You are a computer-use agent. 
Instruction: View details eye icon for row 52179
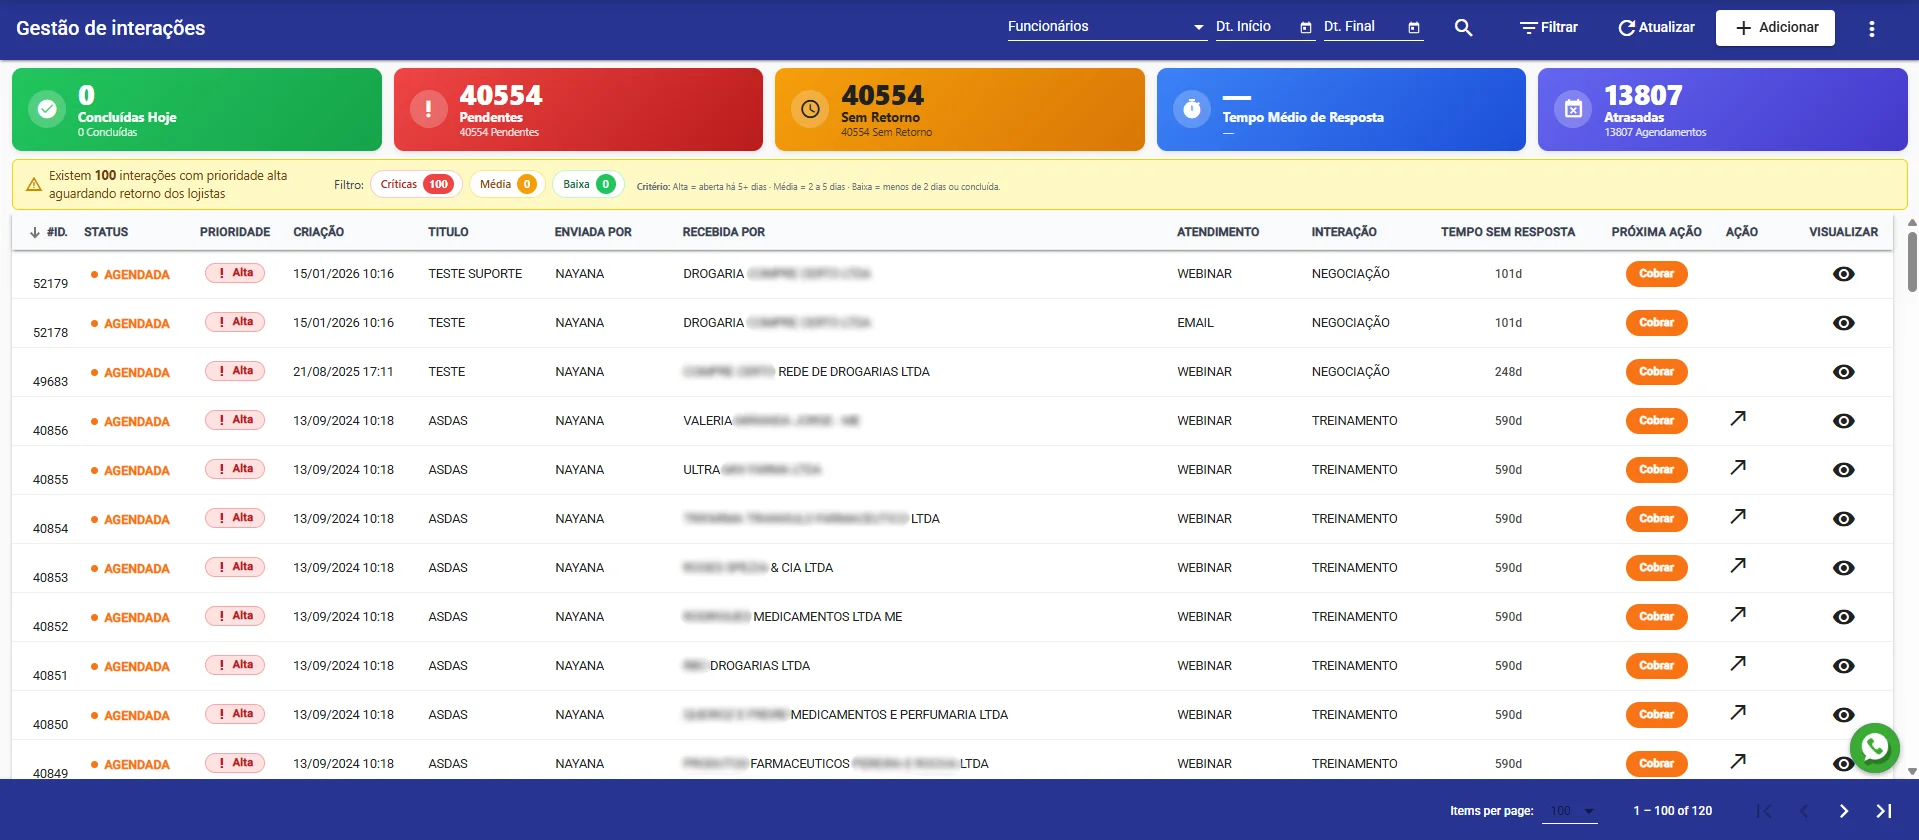click(x=1844, y=274)
